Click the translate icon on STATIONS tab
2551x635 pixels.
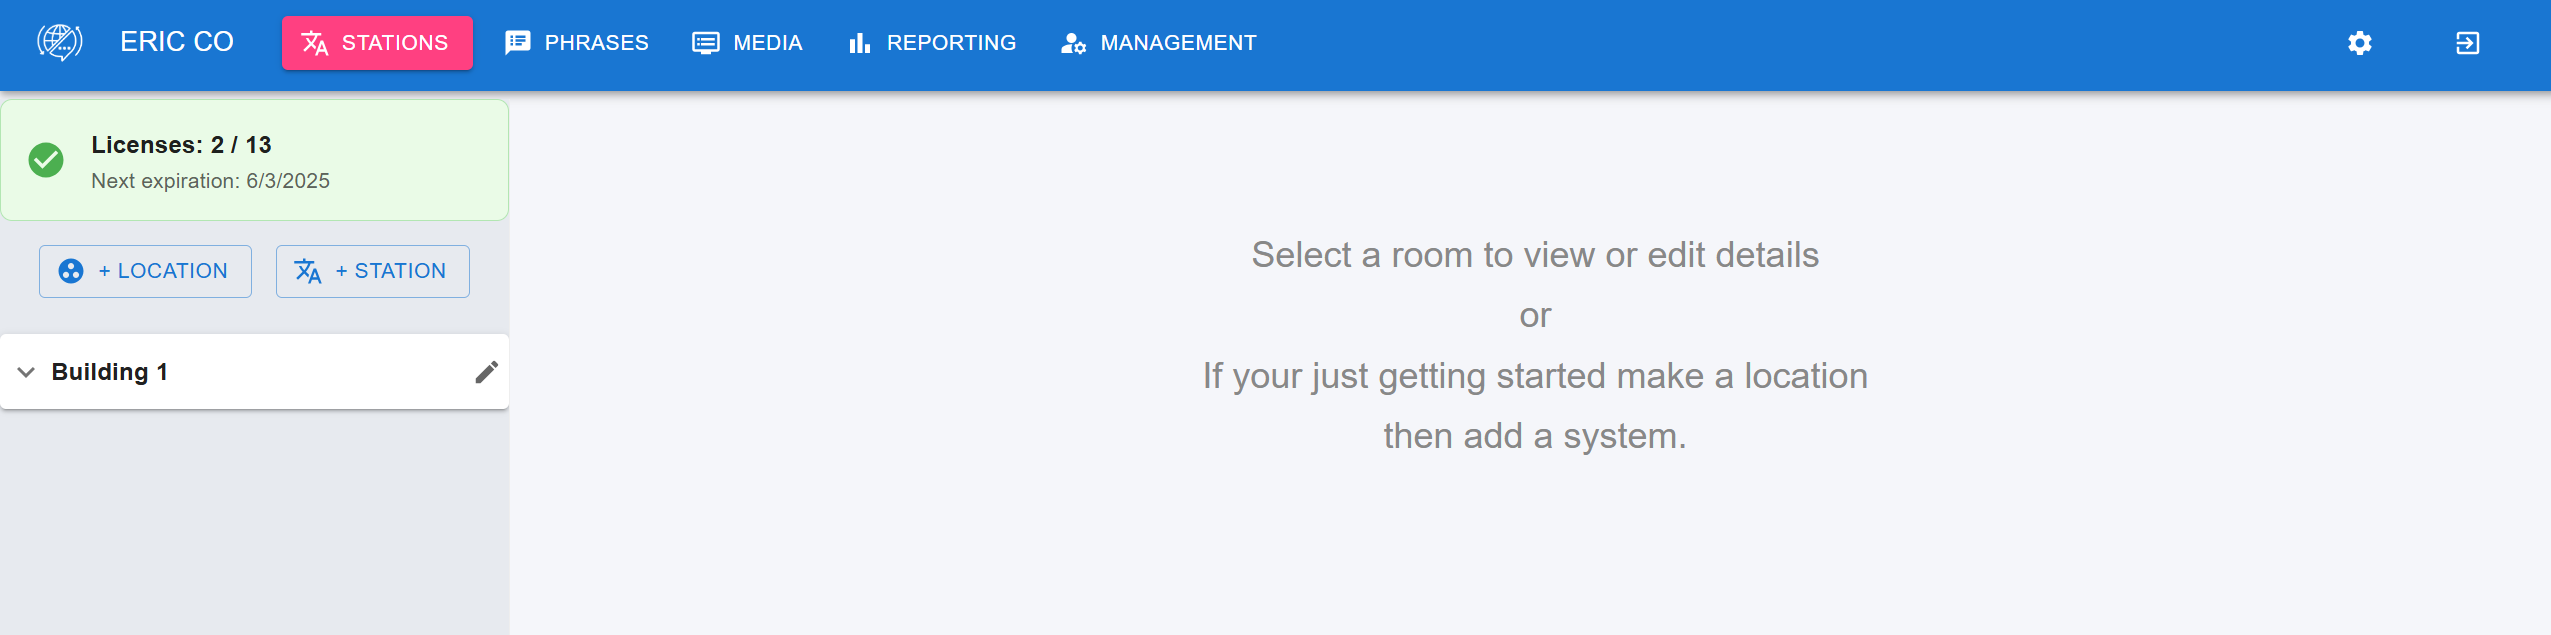(315, 43)
